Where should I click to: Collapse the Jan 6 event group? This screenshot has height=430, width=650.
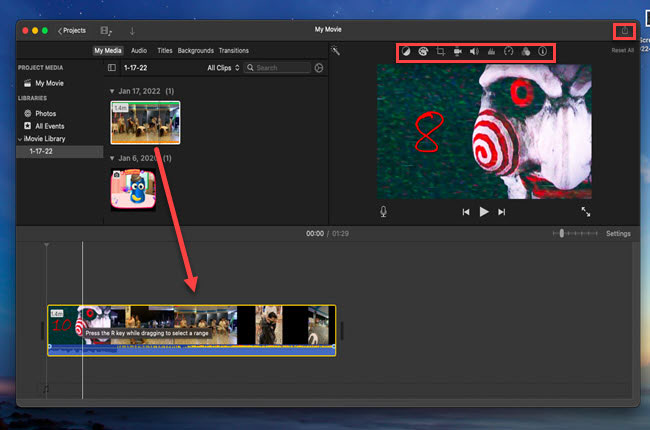point(112,158)
